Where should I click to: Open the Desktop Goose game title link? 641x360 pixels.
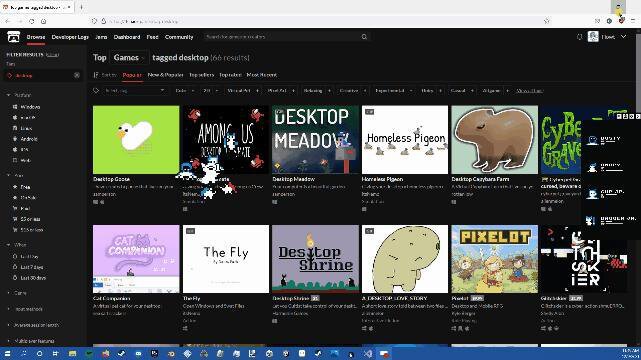pyautogui.click(x=111, y=179)
